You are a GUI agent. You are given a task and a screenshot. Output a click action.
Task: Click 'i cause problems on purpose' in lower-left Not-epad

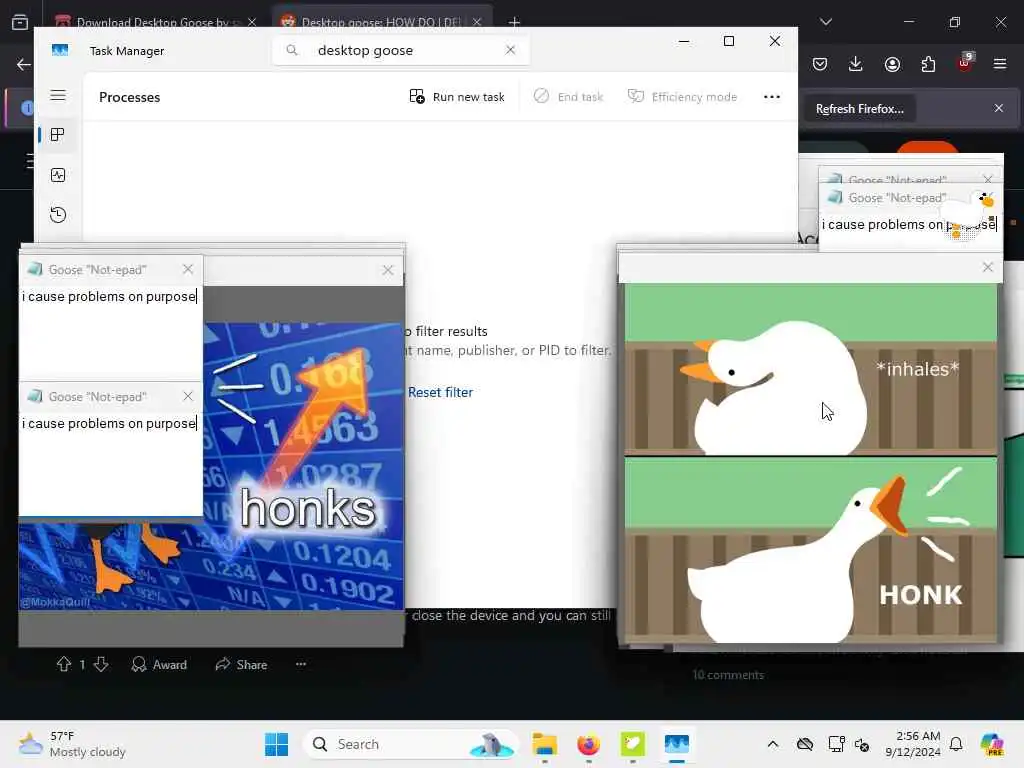pos(108,424)
